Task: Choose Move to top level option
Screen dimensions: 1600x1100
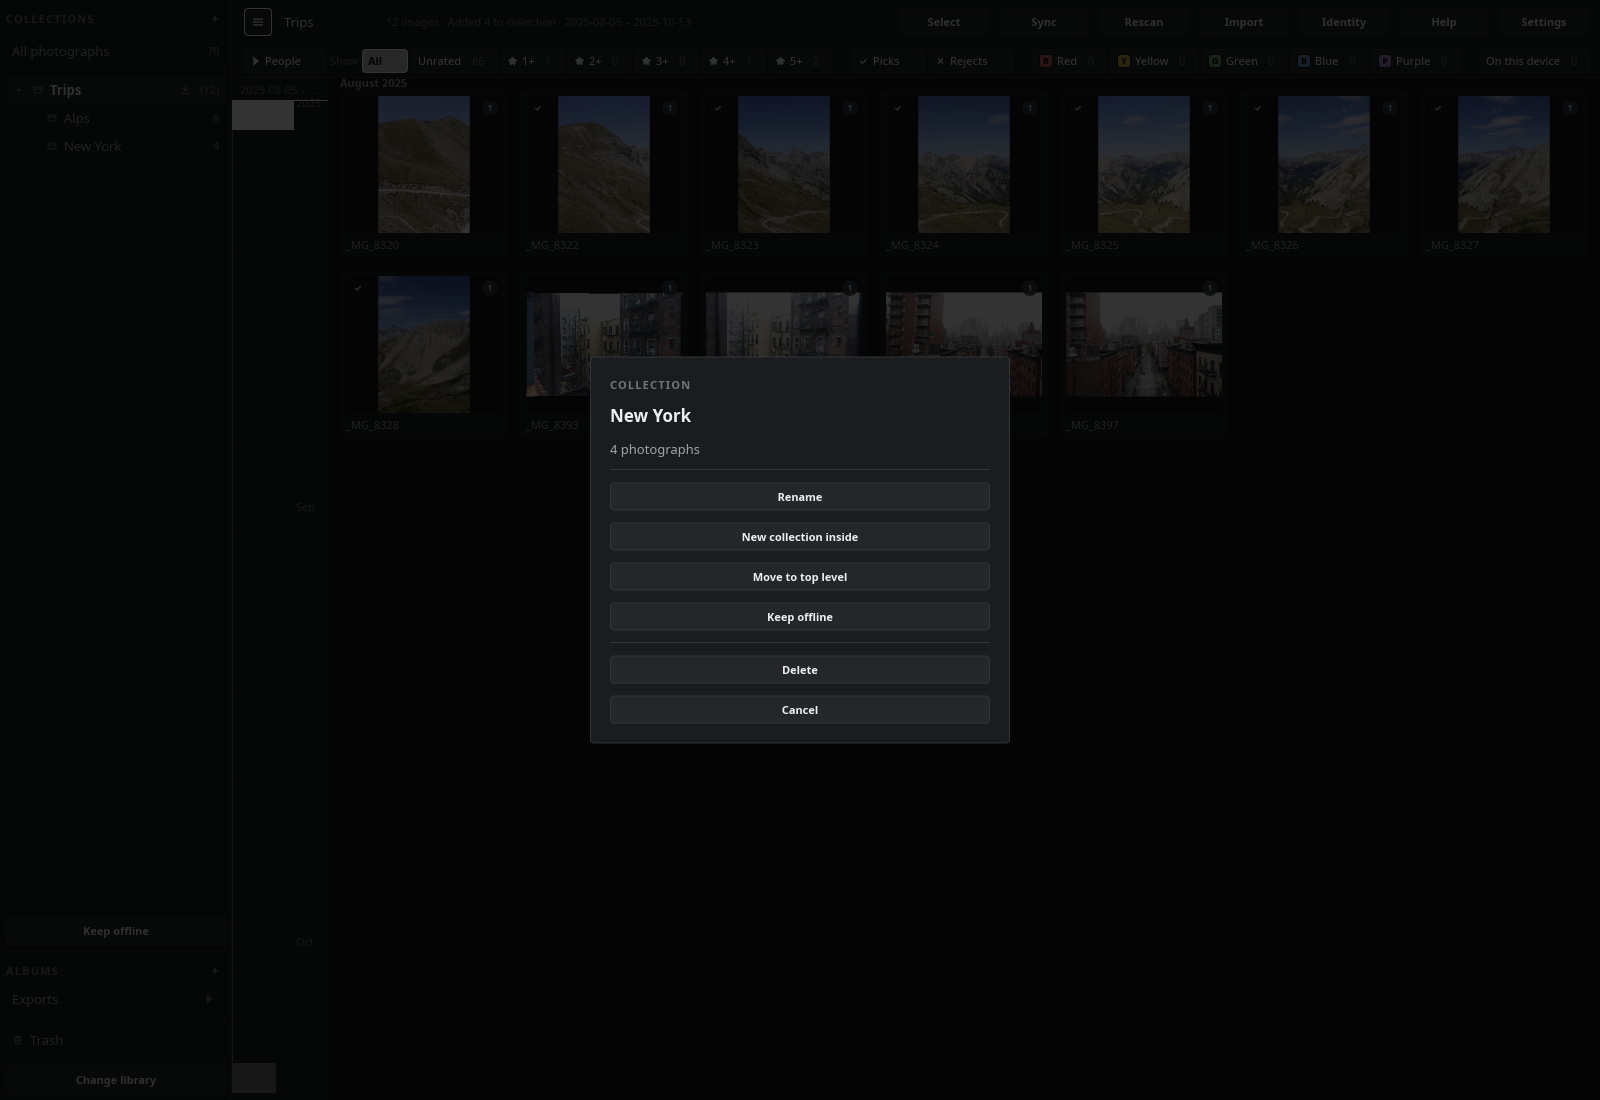Action: [800, 577]
